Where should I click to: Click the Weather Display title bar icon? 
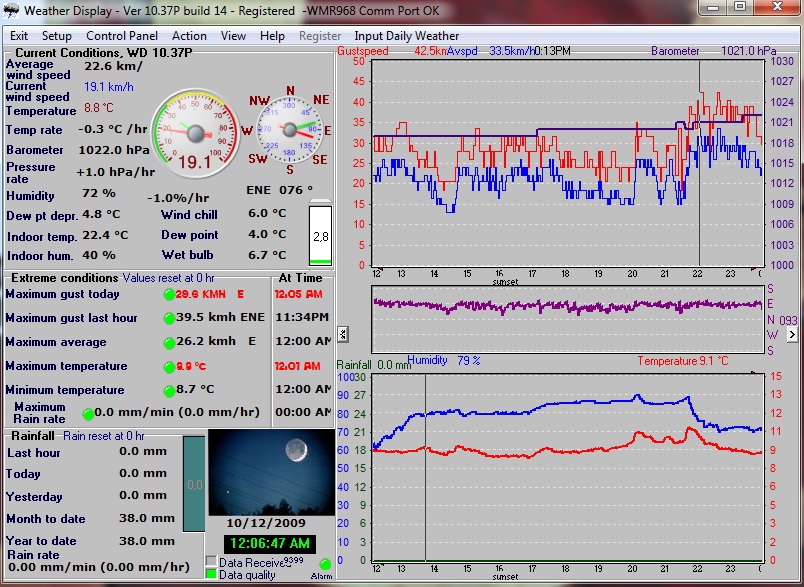coord(11,11)
